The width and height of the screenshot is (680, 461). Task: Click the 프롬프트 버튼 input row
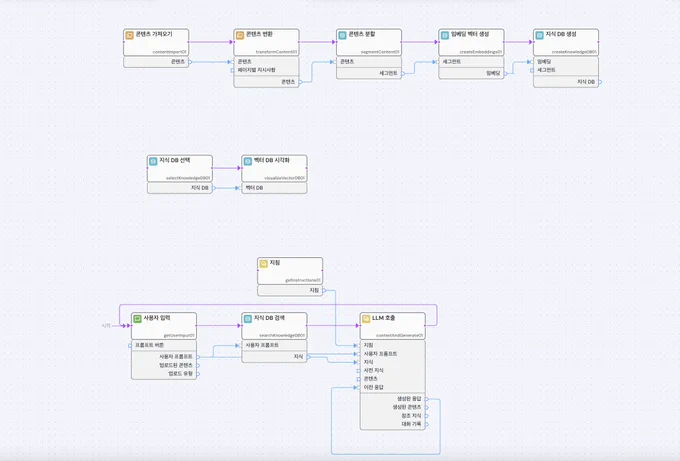click(163, 346)
